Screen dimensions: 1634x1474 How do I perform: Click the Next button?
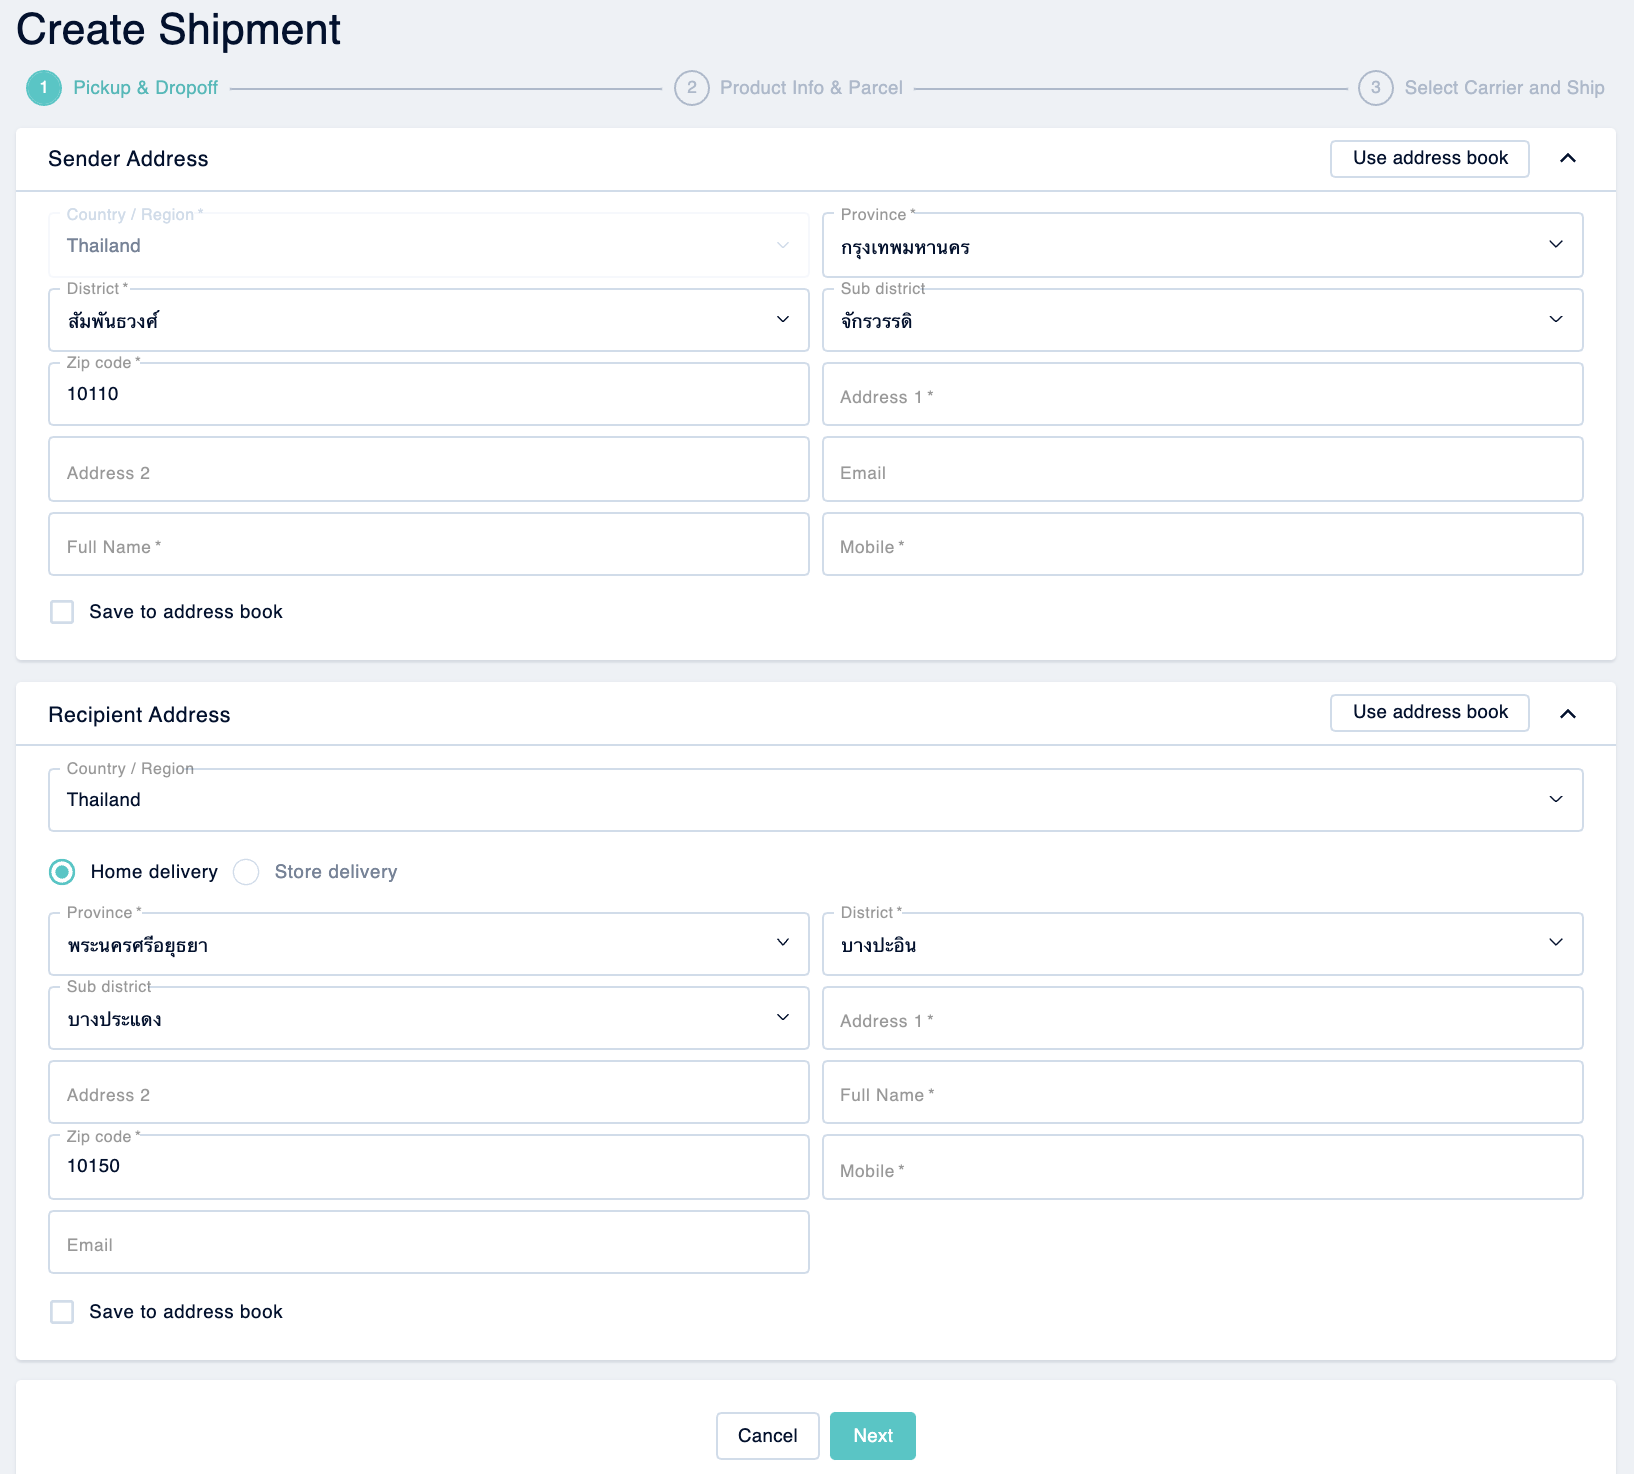point(873,1436)
